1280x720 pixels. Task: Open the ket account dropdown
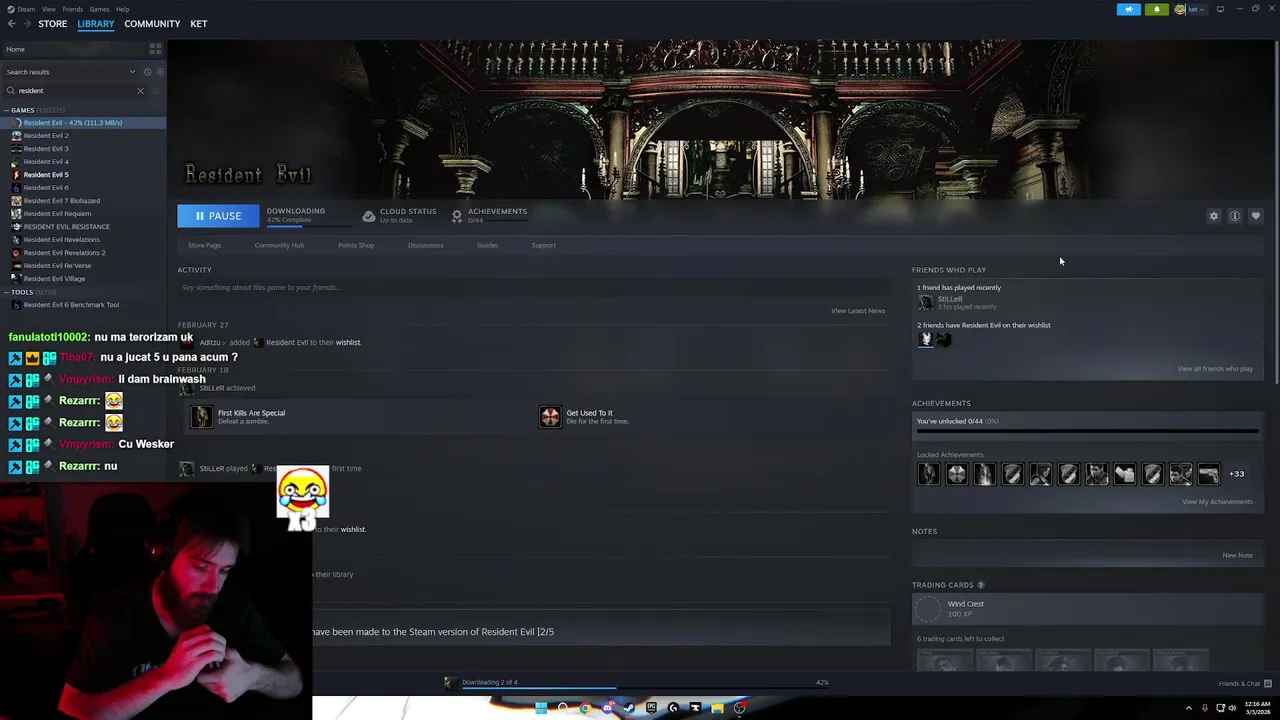(1192, 9)
